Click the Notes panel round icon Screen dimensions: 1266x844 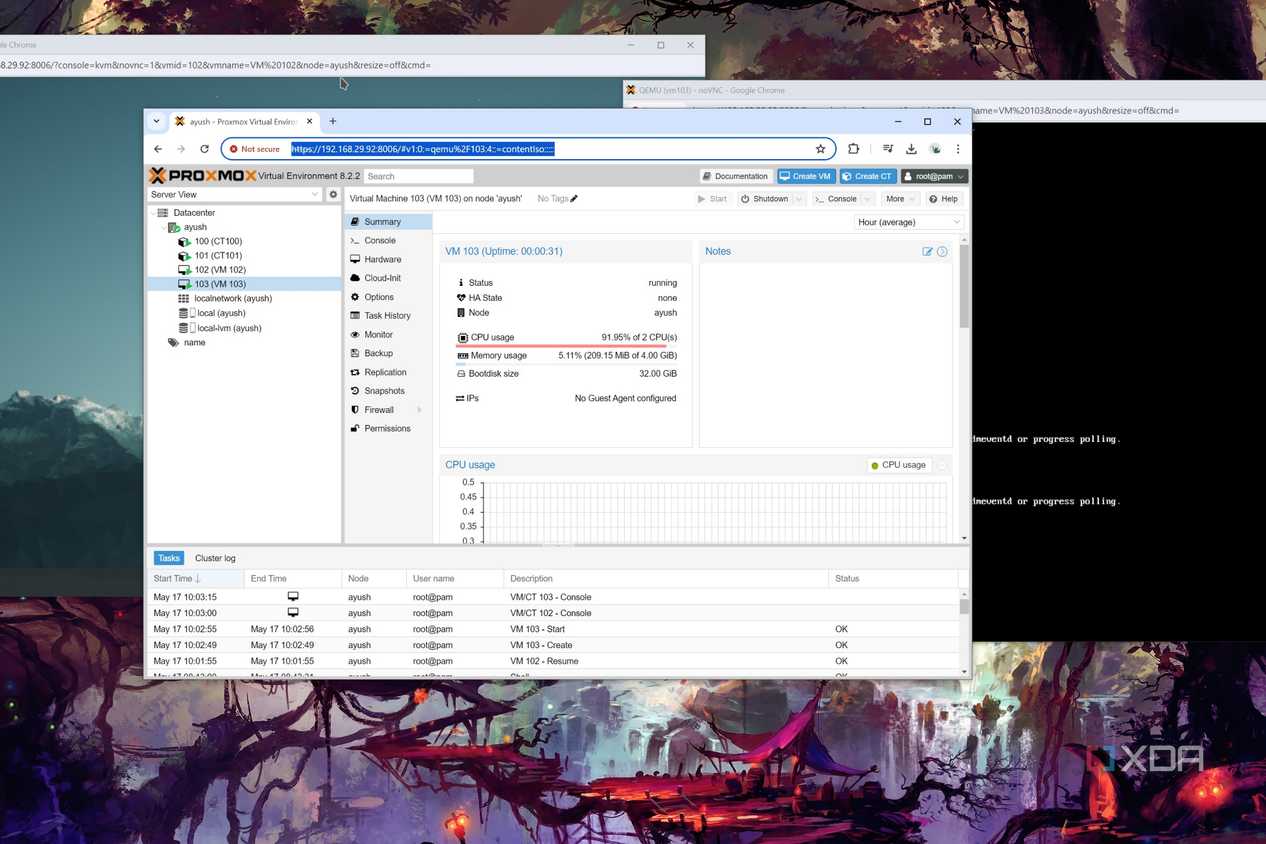pos(942,252)
